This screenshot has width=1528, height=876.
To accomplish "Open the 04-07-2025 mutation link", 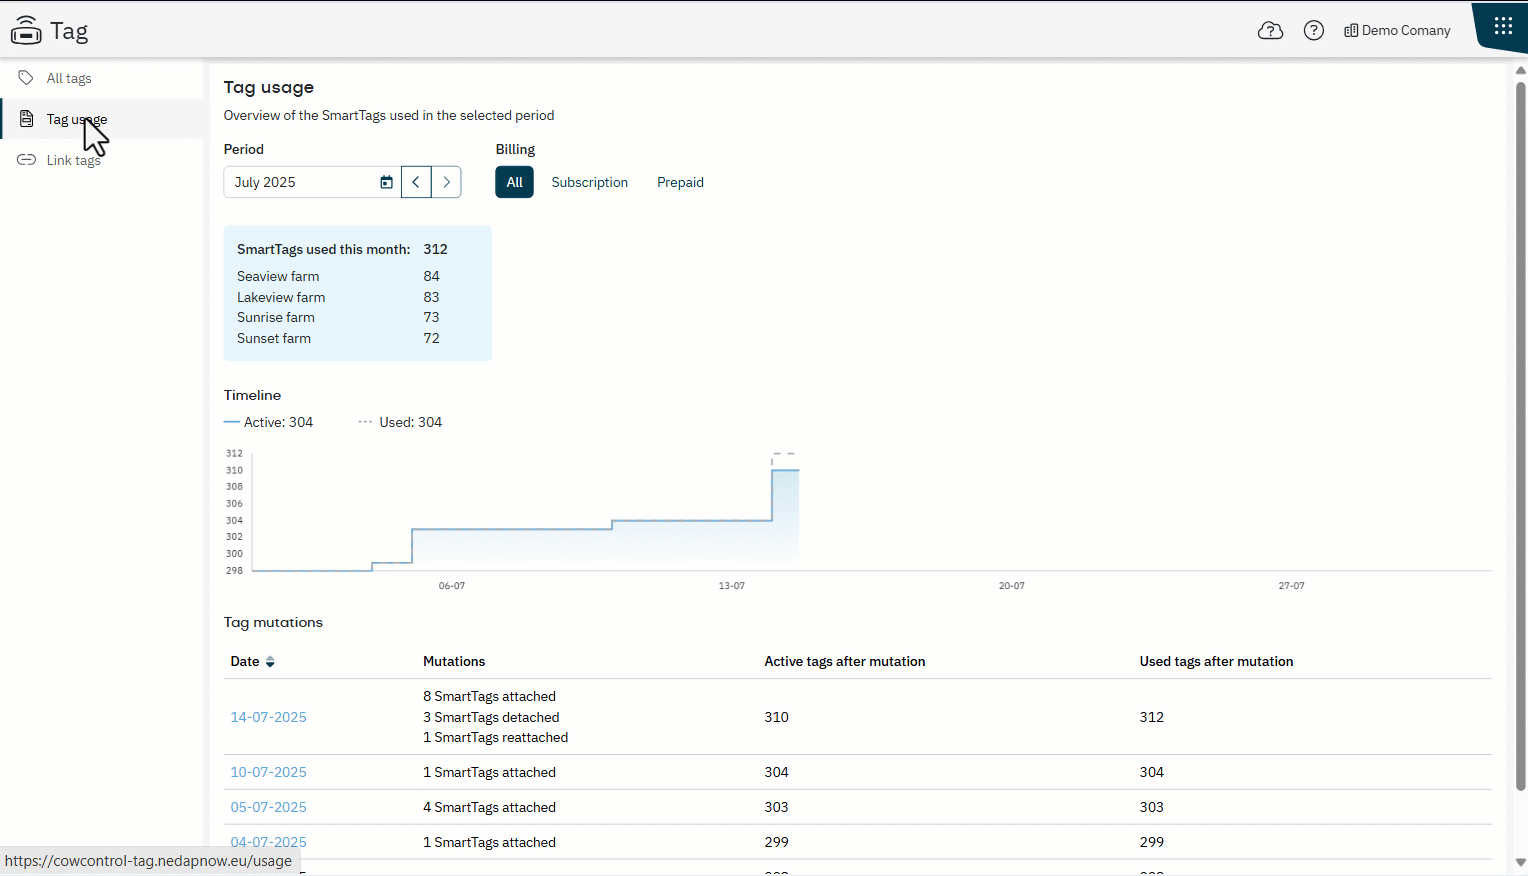I will pyautogui.click(x=269, y=842).
